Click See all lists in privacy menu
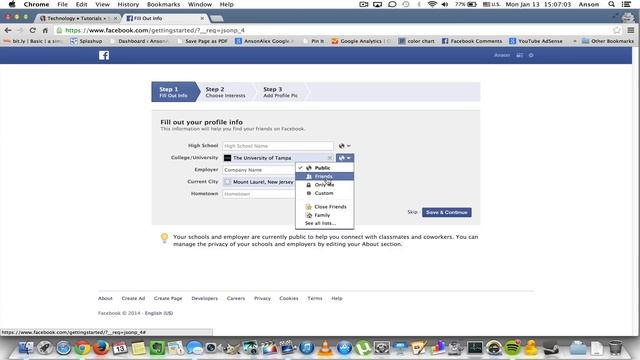640x360 pixels. click(324, 223)
